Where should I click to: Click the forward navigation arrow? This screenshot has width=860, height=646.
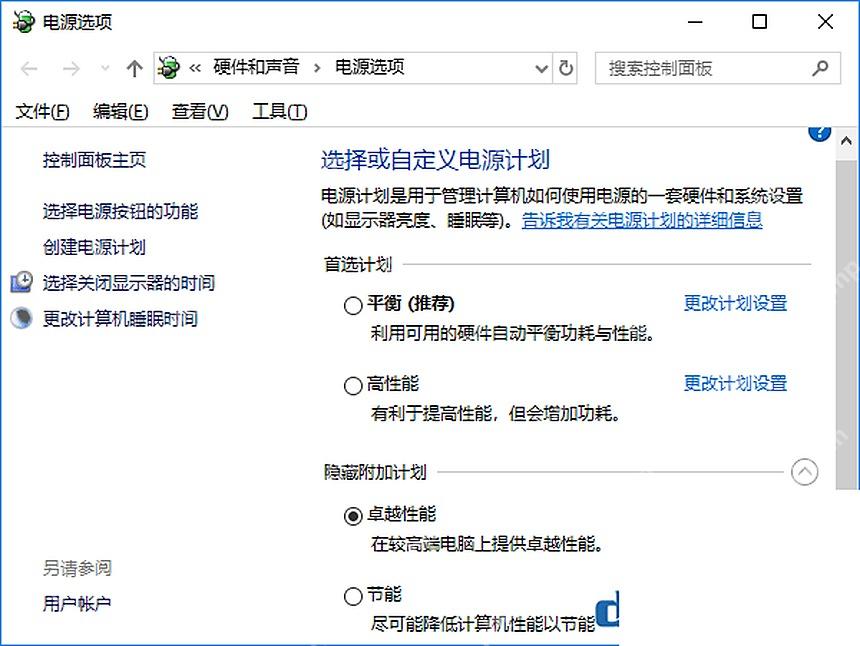71,69
